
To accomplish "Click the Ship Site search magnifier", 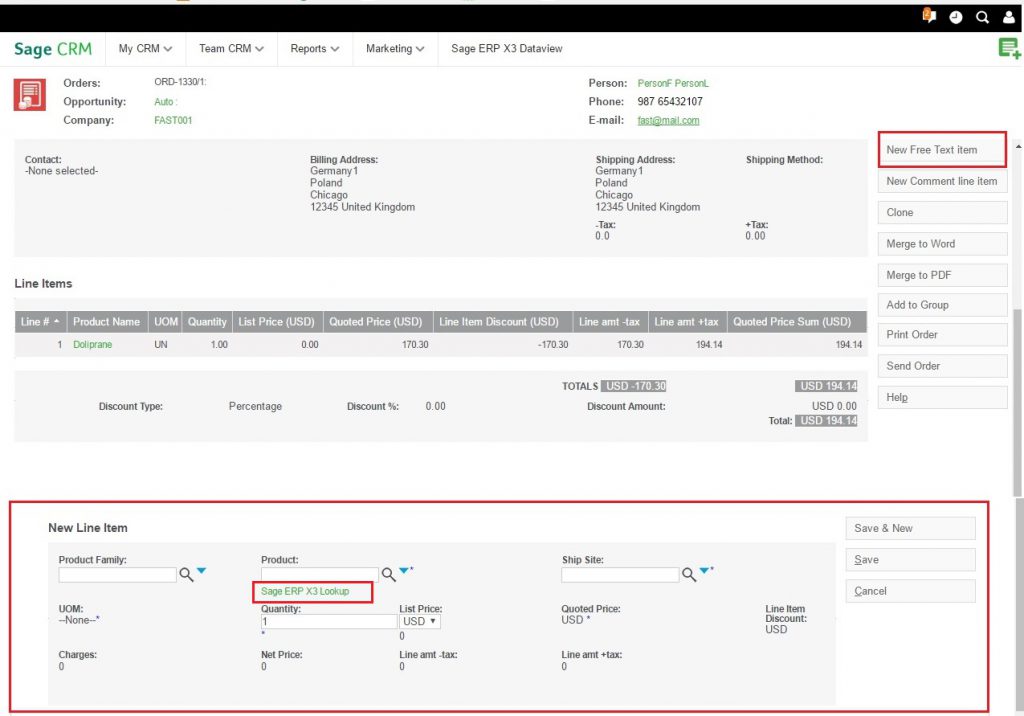I will click(x=688, y=575).
